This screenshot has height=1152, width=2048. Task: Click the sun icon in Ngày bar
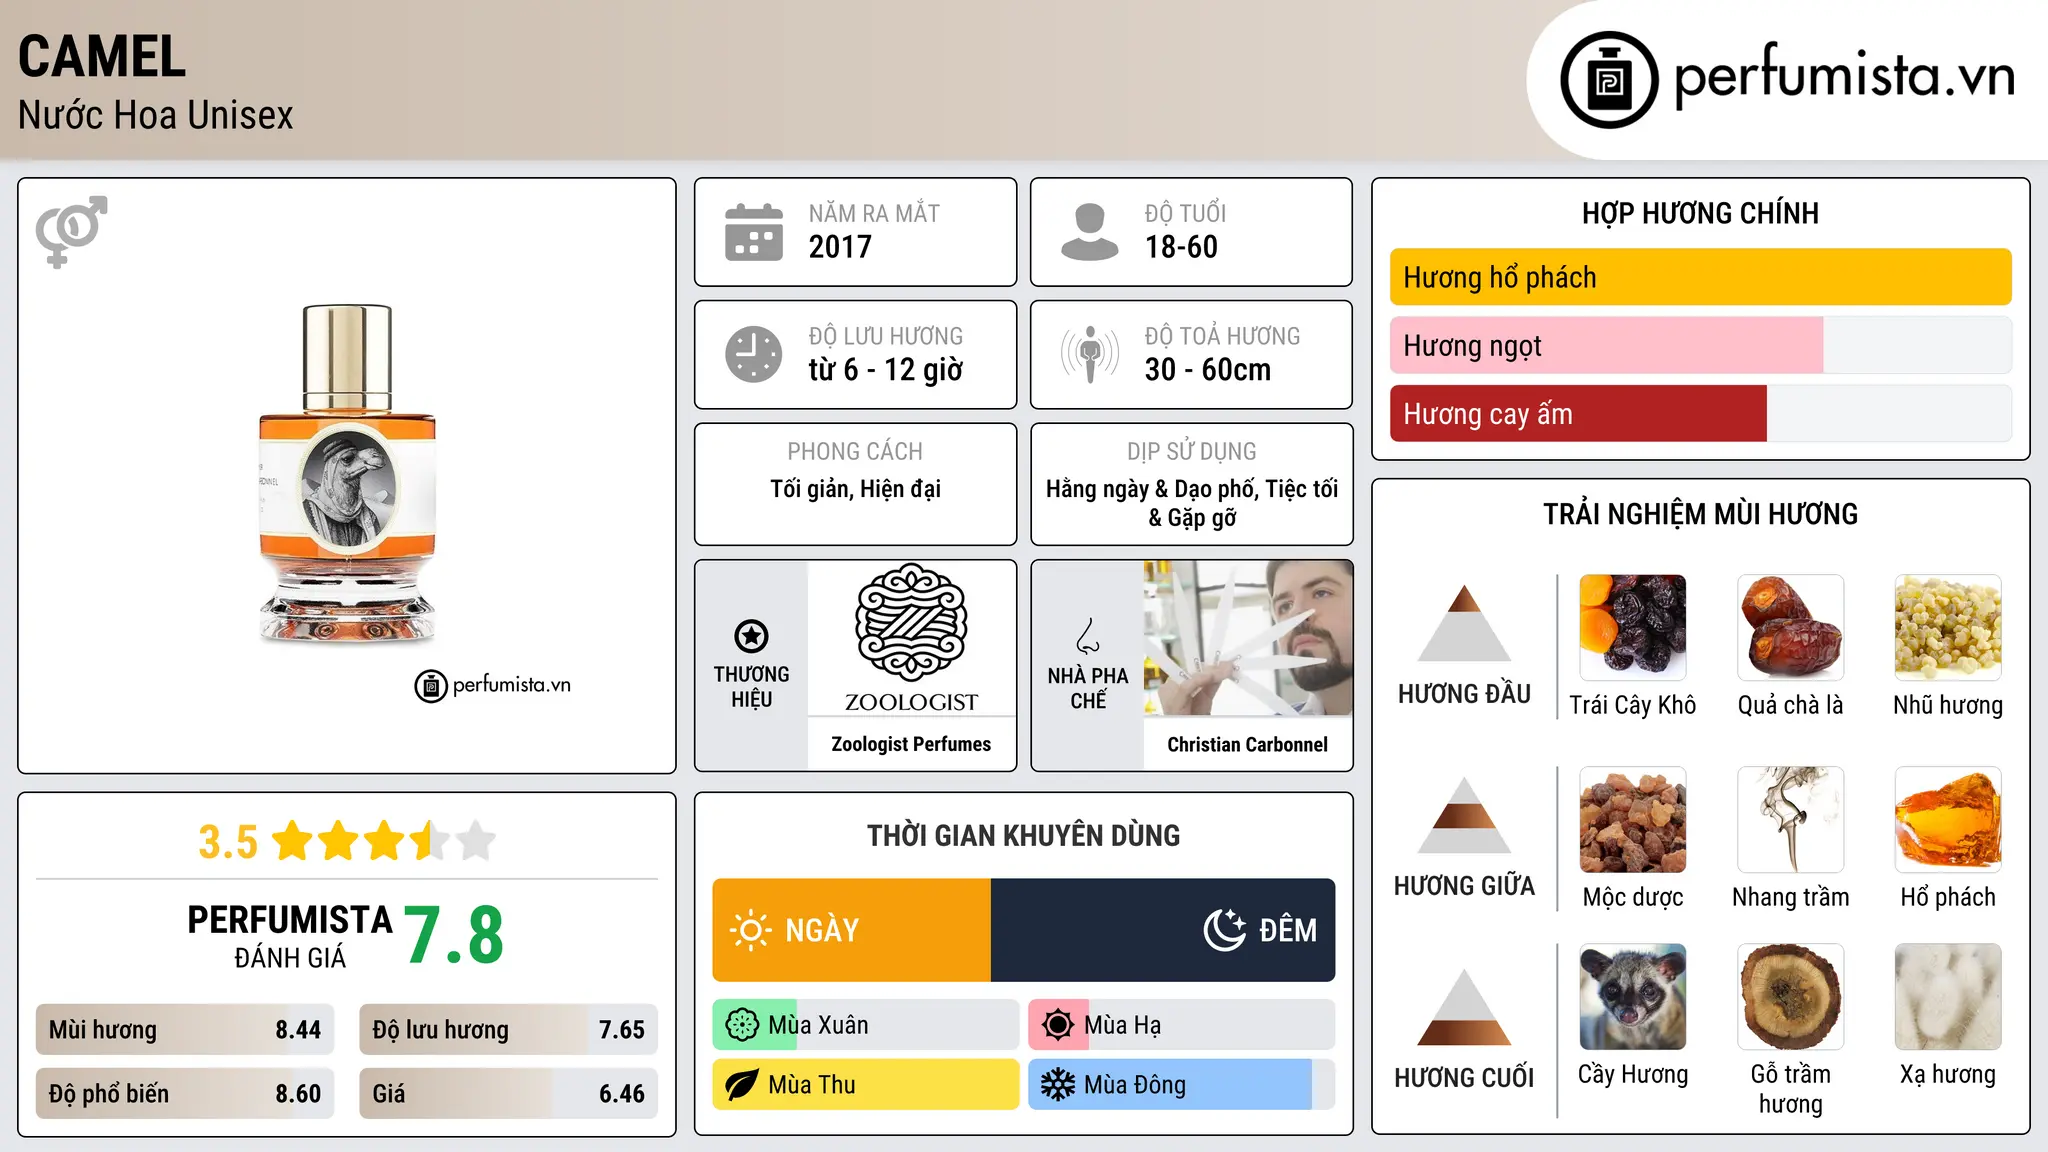coord(750,930)
